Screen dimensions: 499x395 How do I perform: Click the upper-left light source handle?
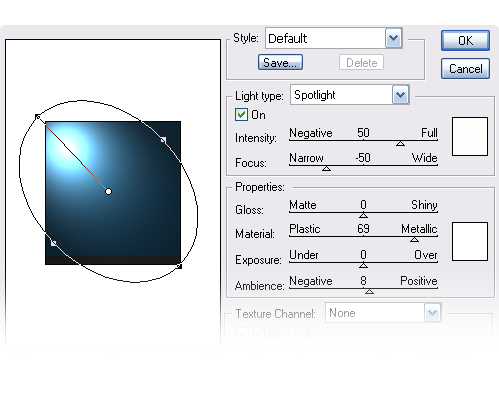[38, 117]
